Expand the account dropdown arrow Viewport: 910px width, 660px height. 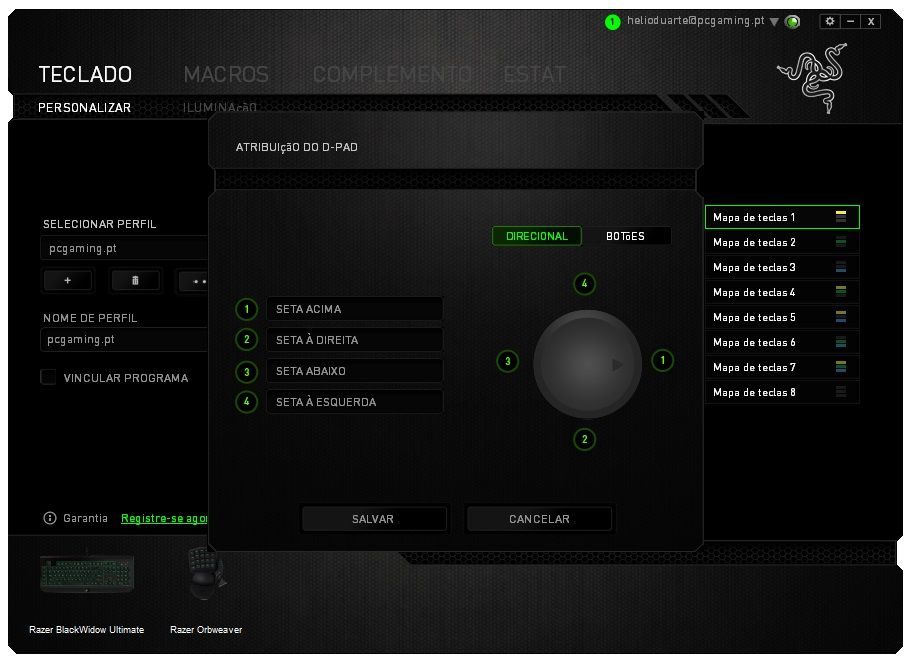pos(774,21)
